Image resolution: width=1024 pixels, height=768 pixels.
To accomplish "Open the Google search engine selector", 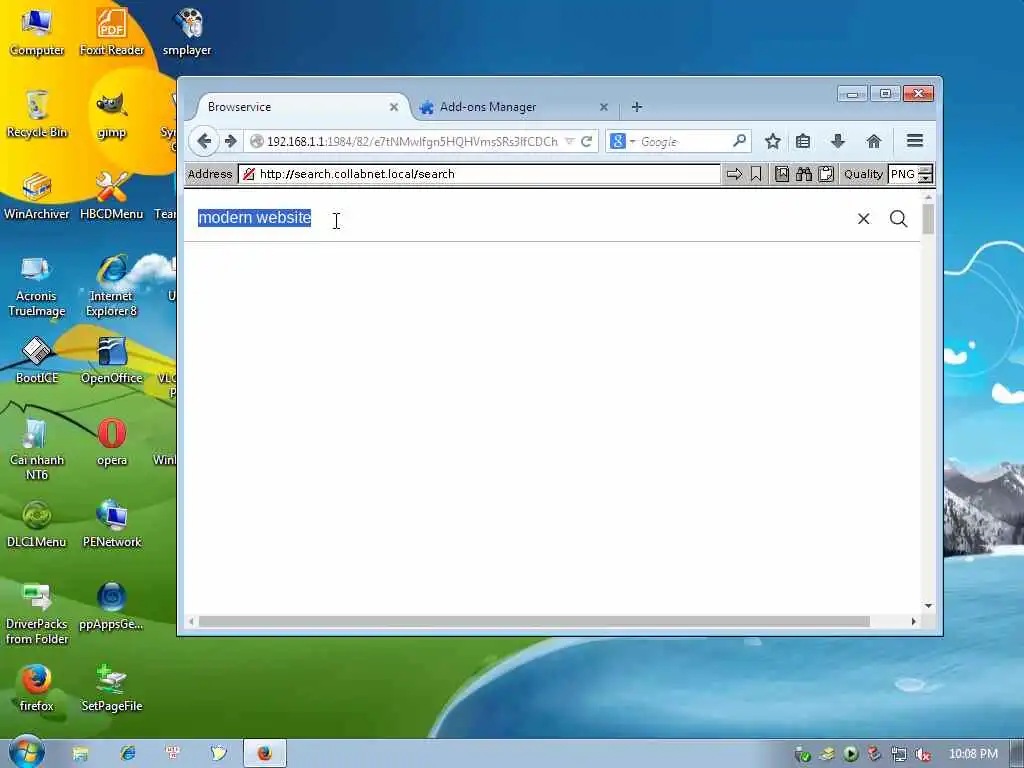I will [622, 141].
